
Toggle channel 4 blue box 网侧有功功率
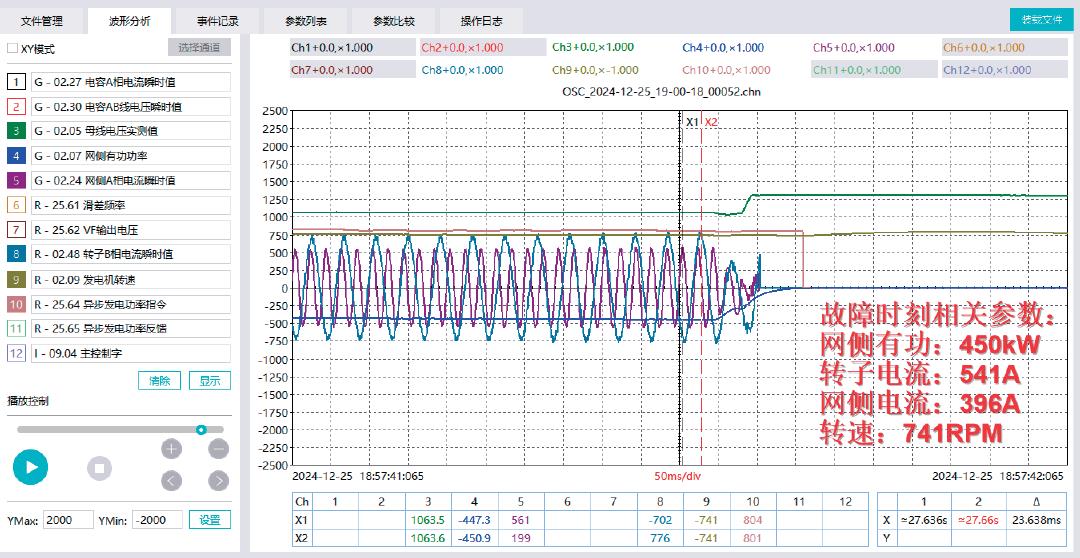16,156
